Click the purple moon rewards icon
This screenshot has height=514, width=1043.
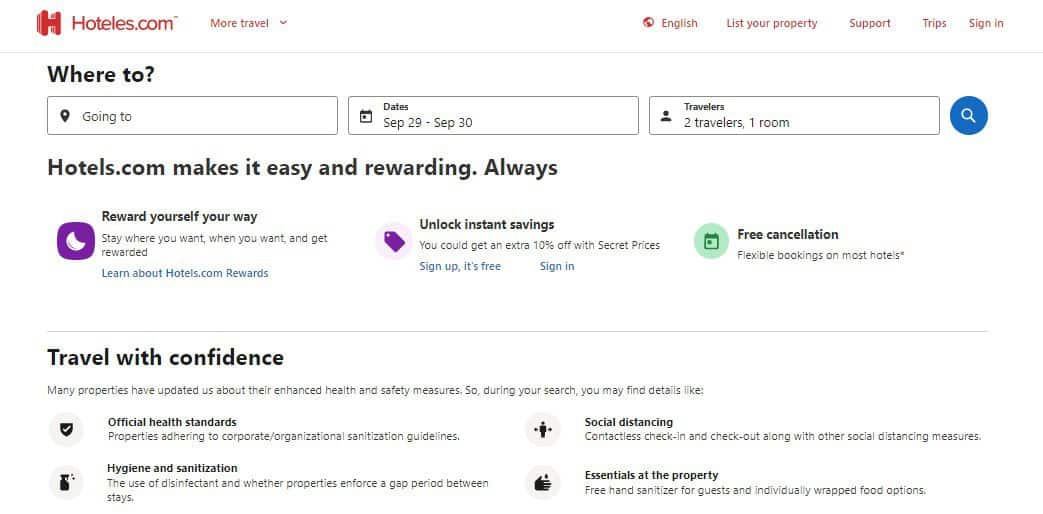76,241
